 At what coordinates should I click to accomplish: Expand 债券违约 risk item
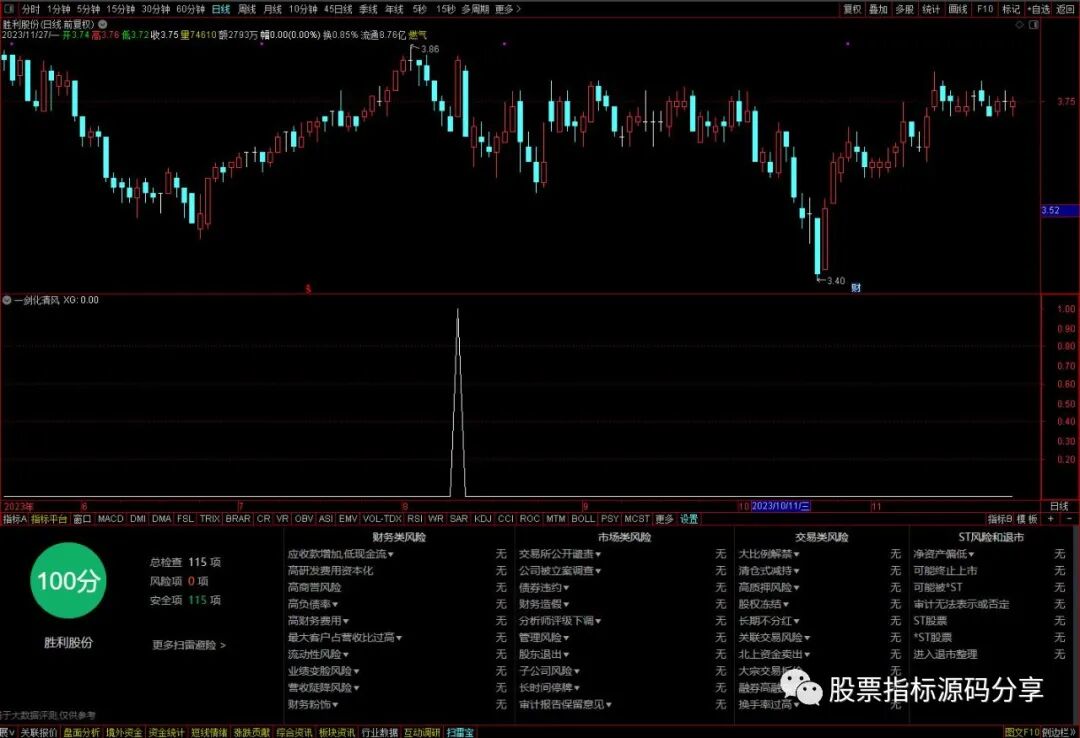click(x=544, y=588)
